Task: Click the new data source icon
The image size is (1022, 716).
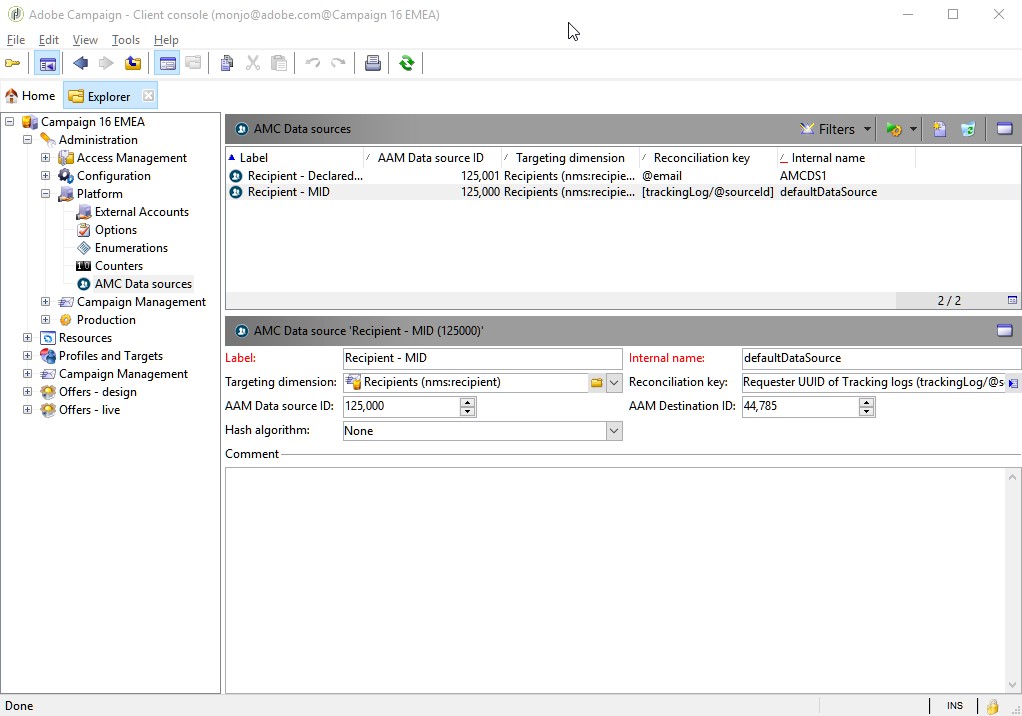Action: click(939, 129)
